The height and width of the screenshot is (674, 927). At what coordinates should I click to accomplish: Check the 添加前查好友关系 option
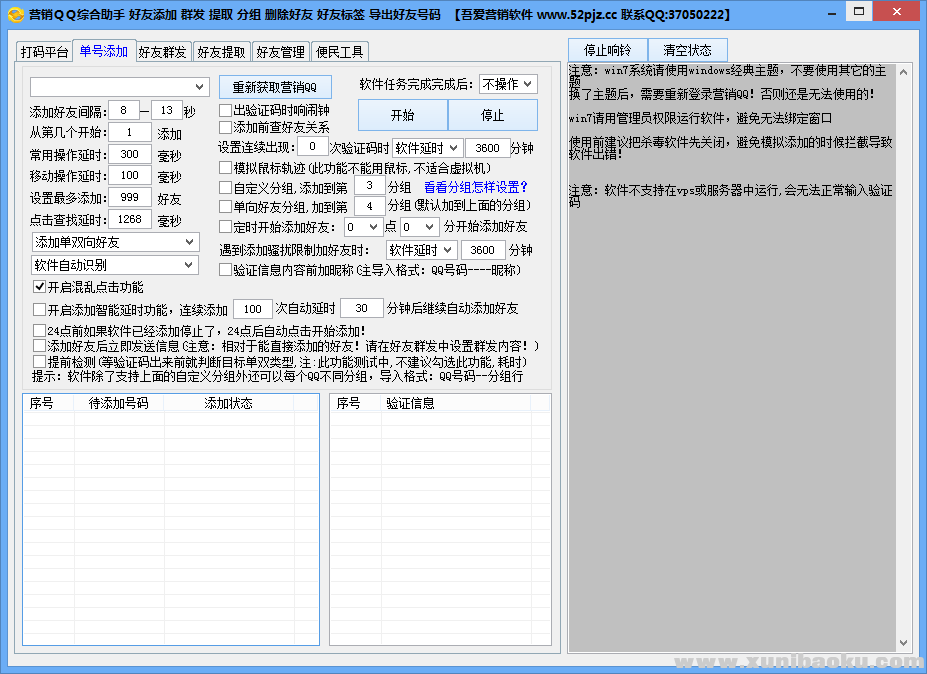click(226, 127)
